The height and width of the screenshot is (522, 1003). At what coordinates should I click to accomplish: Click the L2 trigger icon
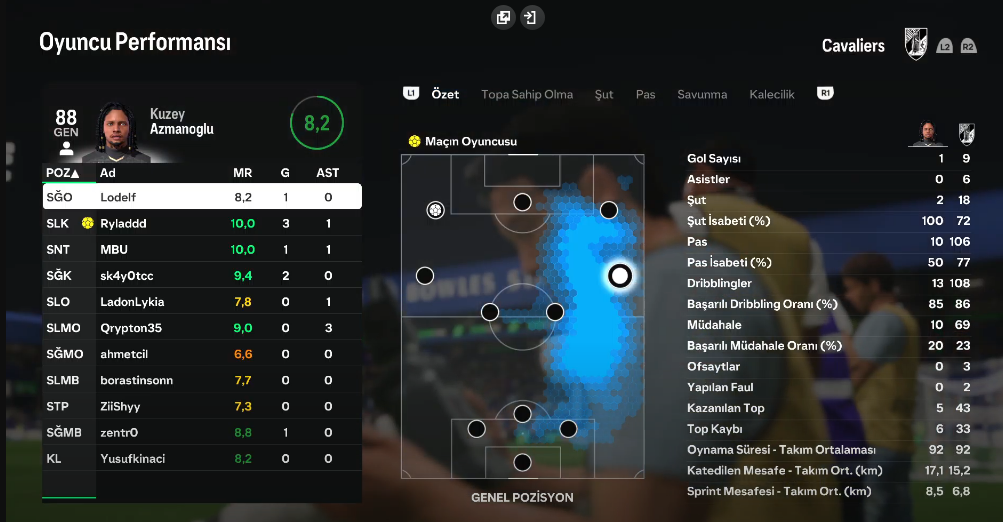coord(944,46)
